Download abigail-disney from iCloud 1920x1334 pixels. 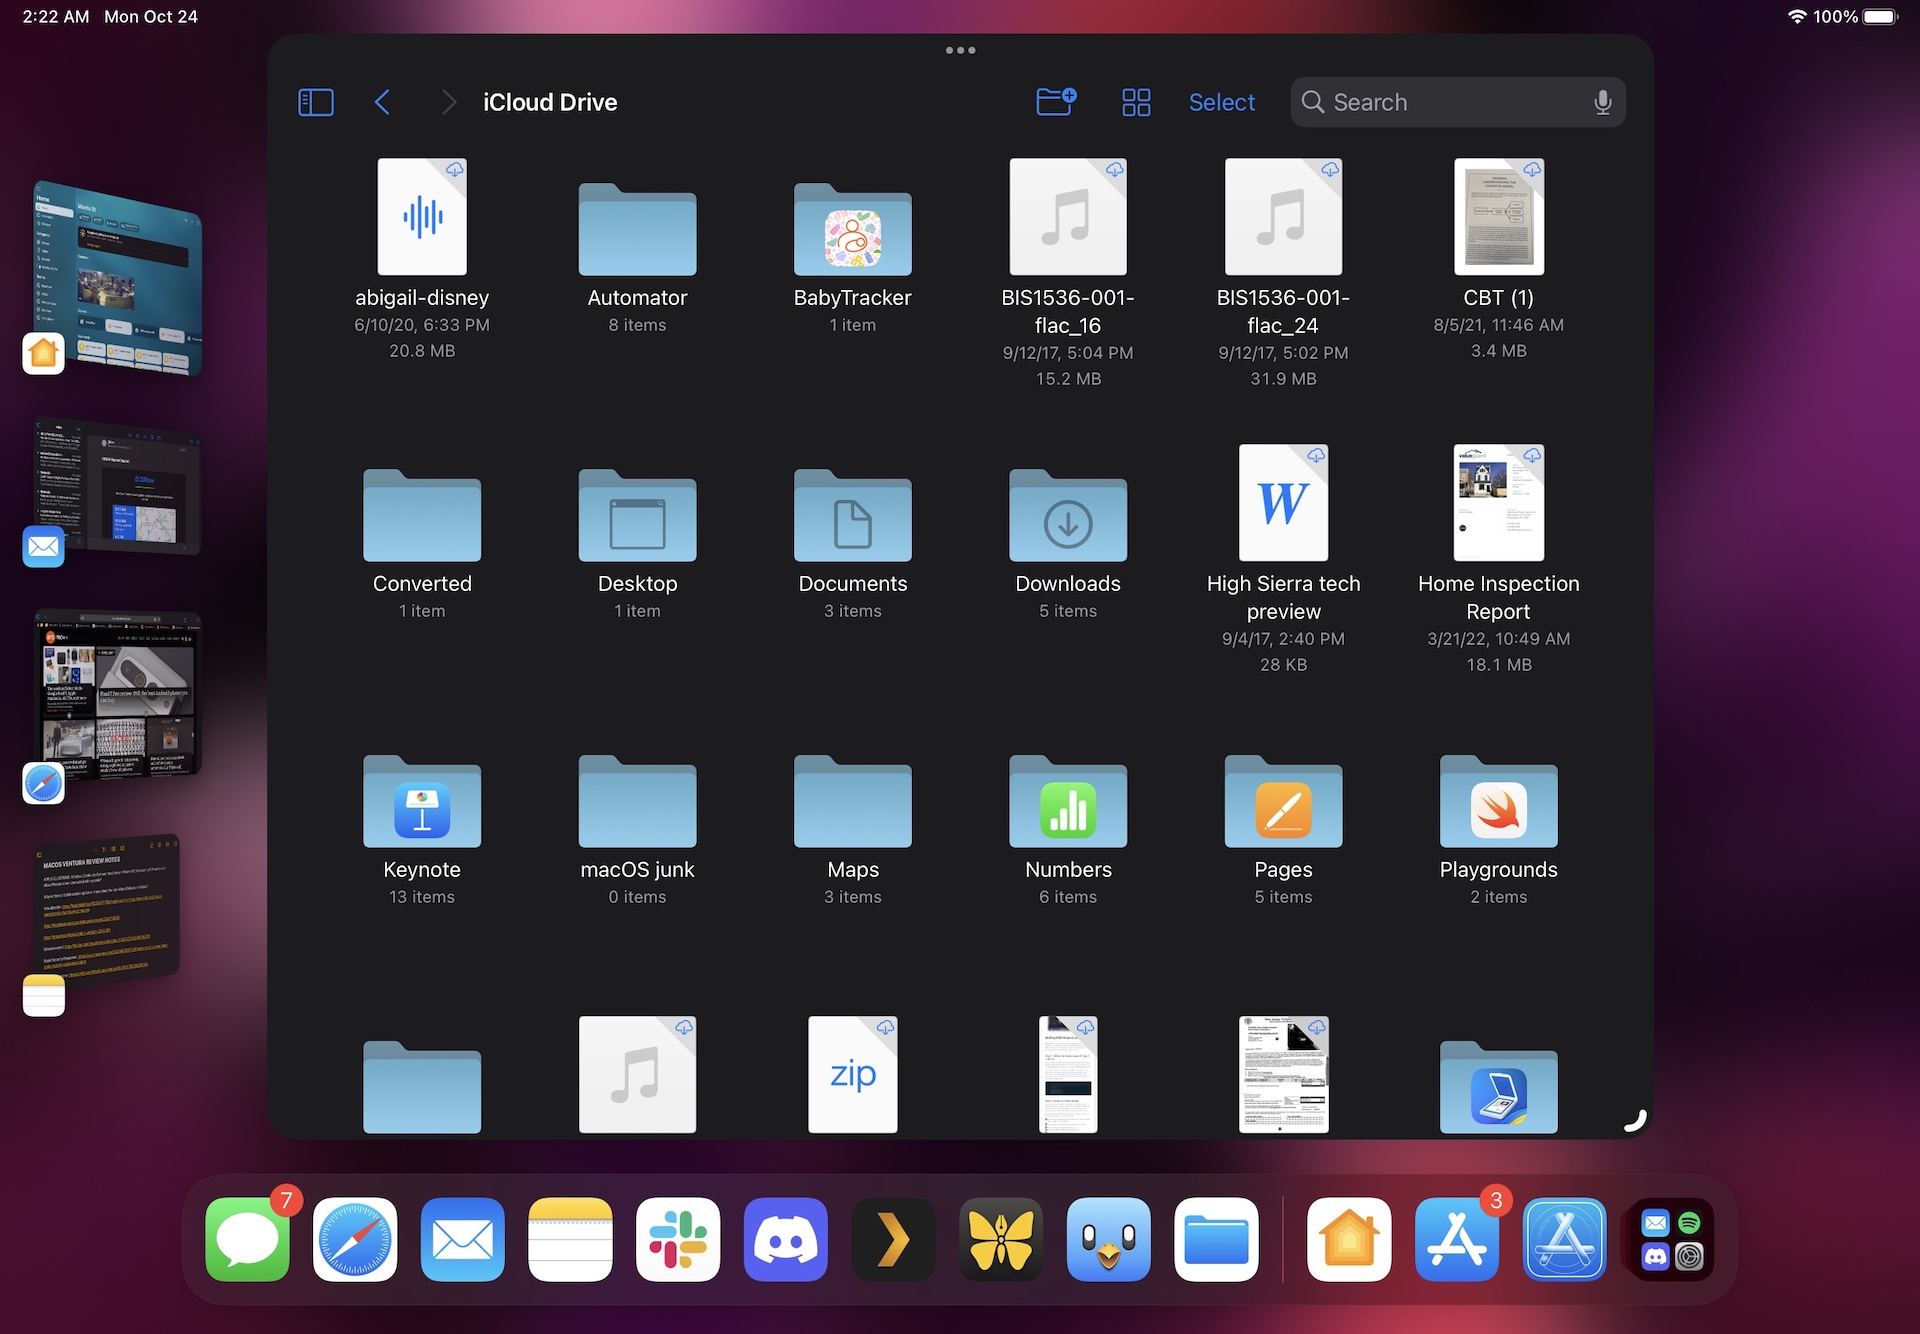[x=455, y=169]
